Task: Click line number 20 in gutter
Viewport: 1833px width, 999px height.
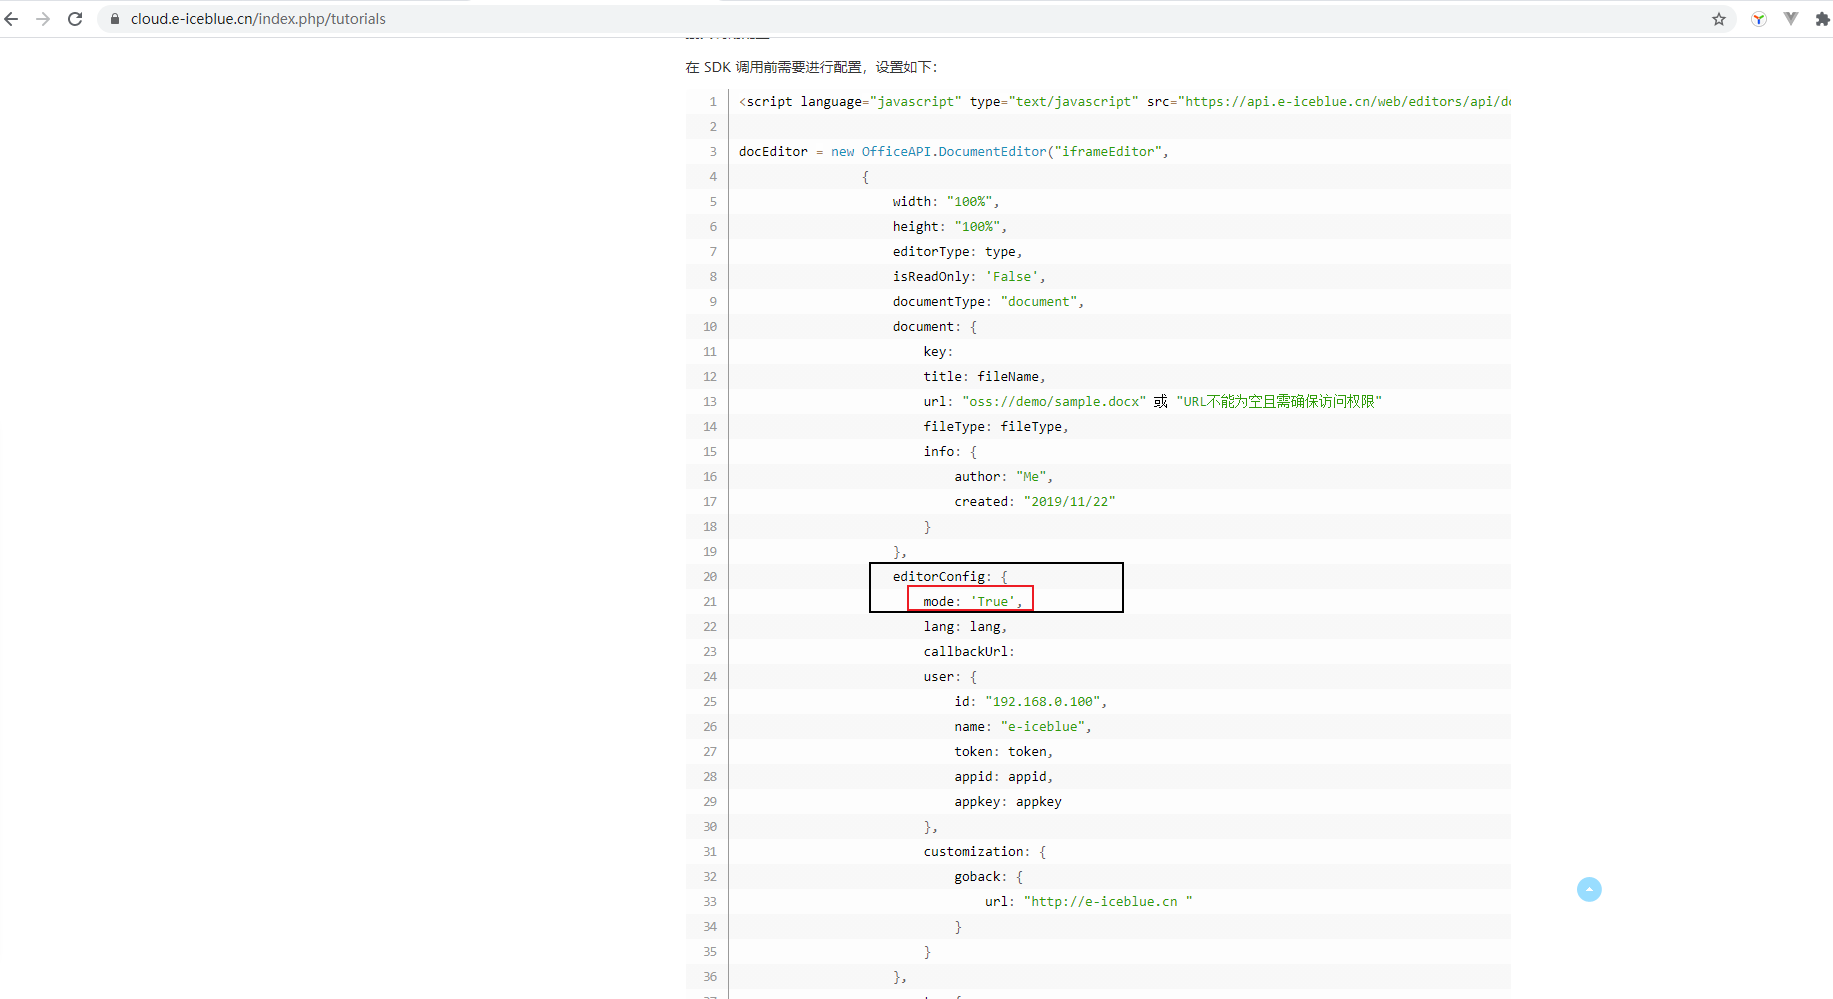Action: tap(710, 577)
